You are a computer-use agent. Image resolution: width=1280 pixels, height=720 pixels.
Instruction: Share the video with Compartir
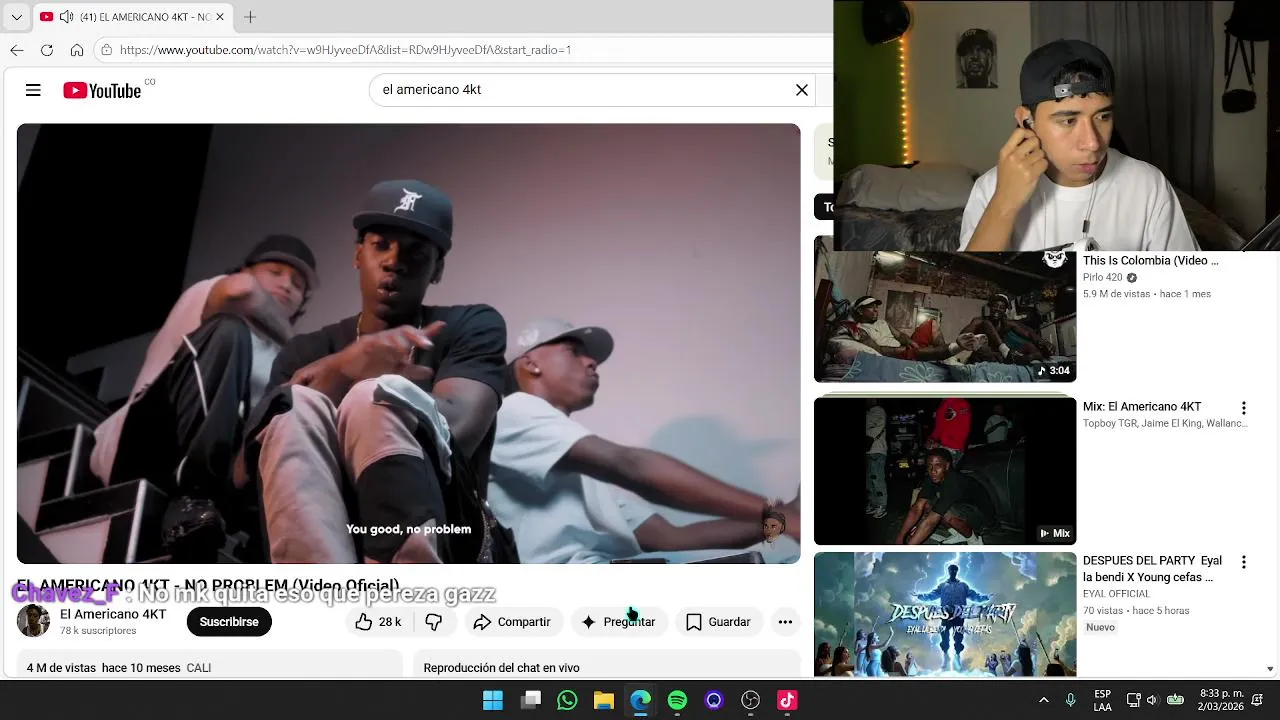point(512,622)
